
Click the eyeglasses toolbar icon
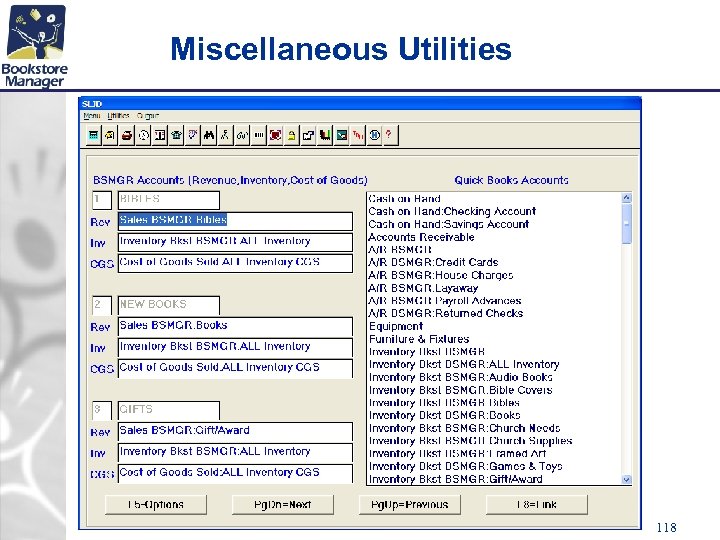242,135
